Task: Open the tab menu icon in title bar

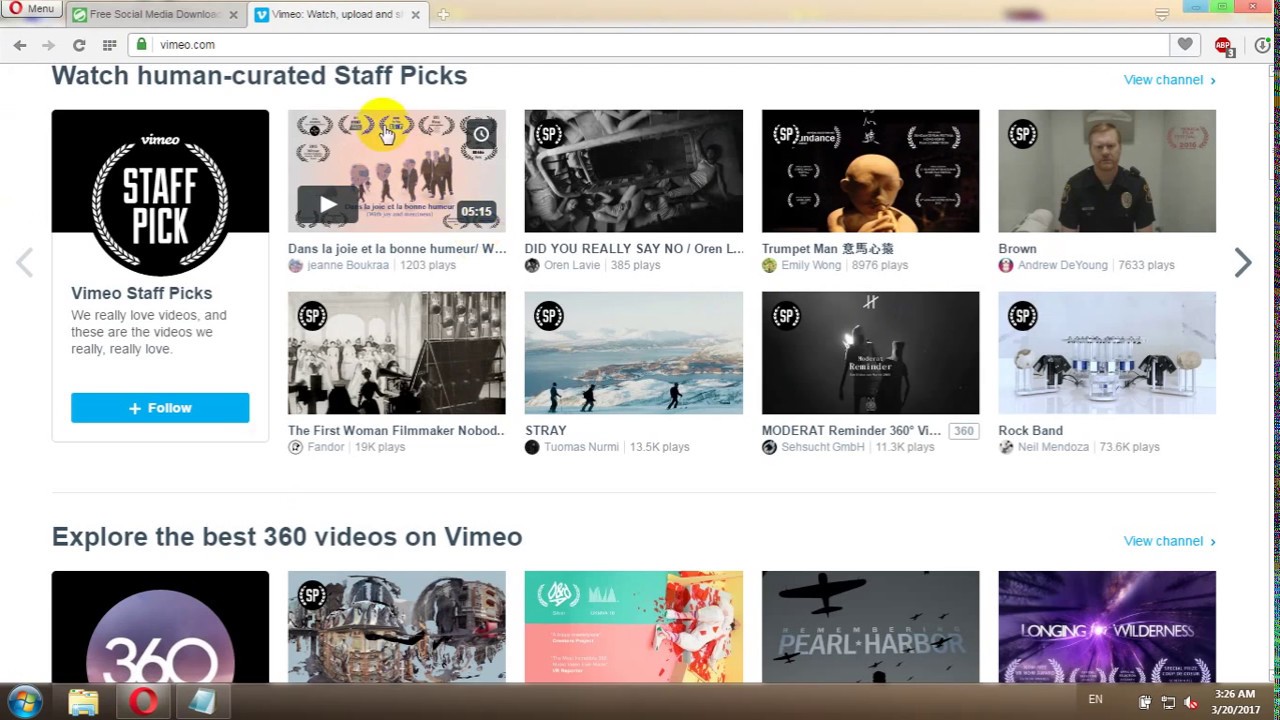Action: [1161, 14]
